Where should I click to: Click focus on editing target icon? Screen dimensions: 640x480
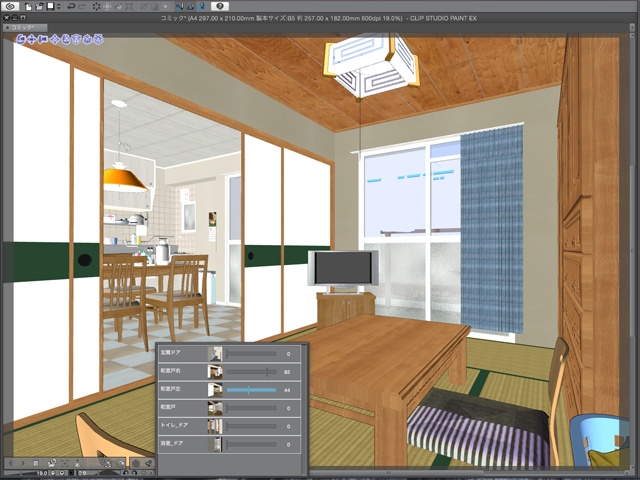(x=65, y=463)
